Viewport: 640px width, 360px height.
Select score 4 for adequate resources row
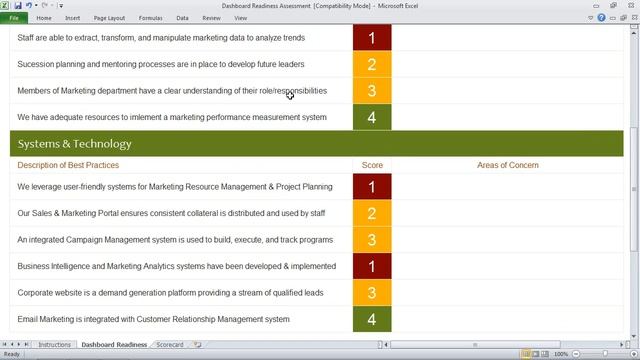click(x=372, y=117)
